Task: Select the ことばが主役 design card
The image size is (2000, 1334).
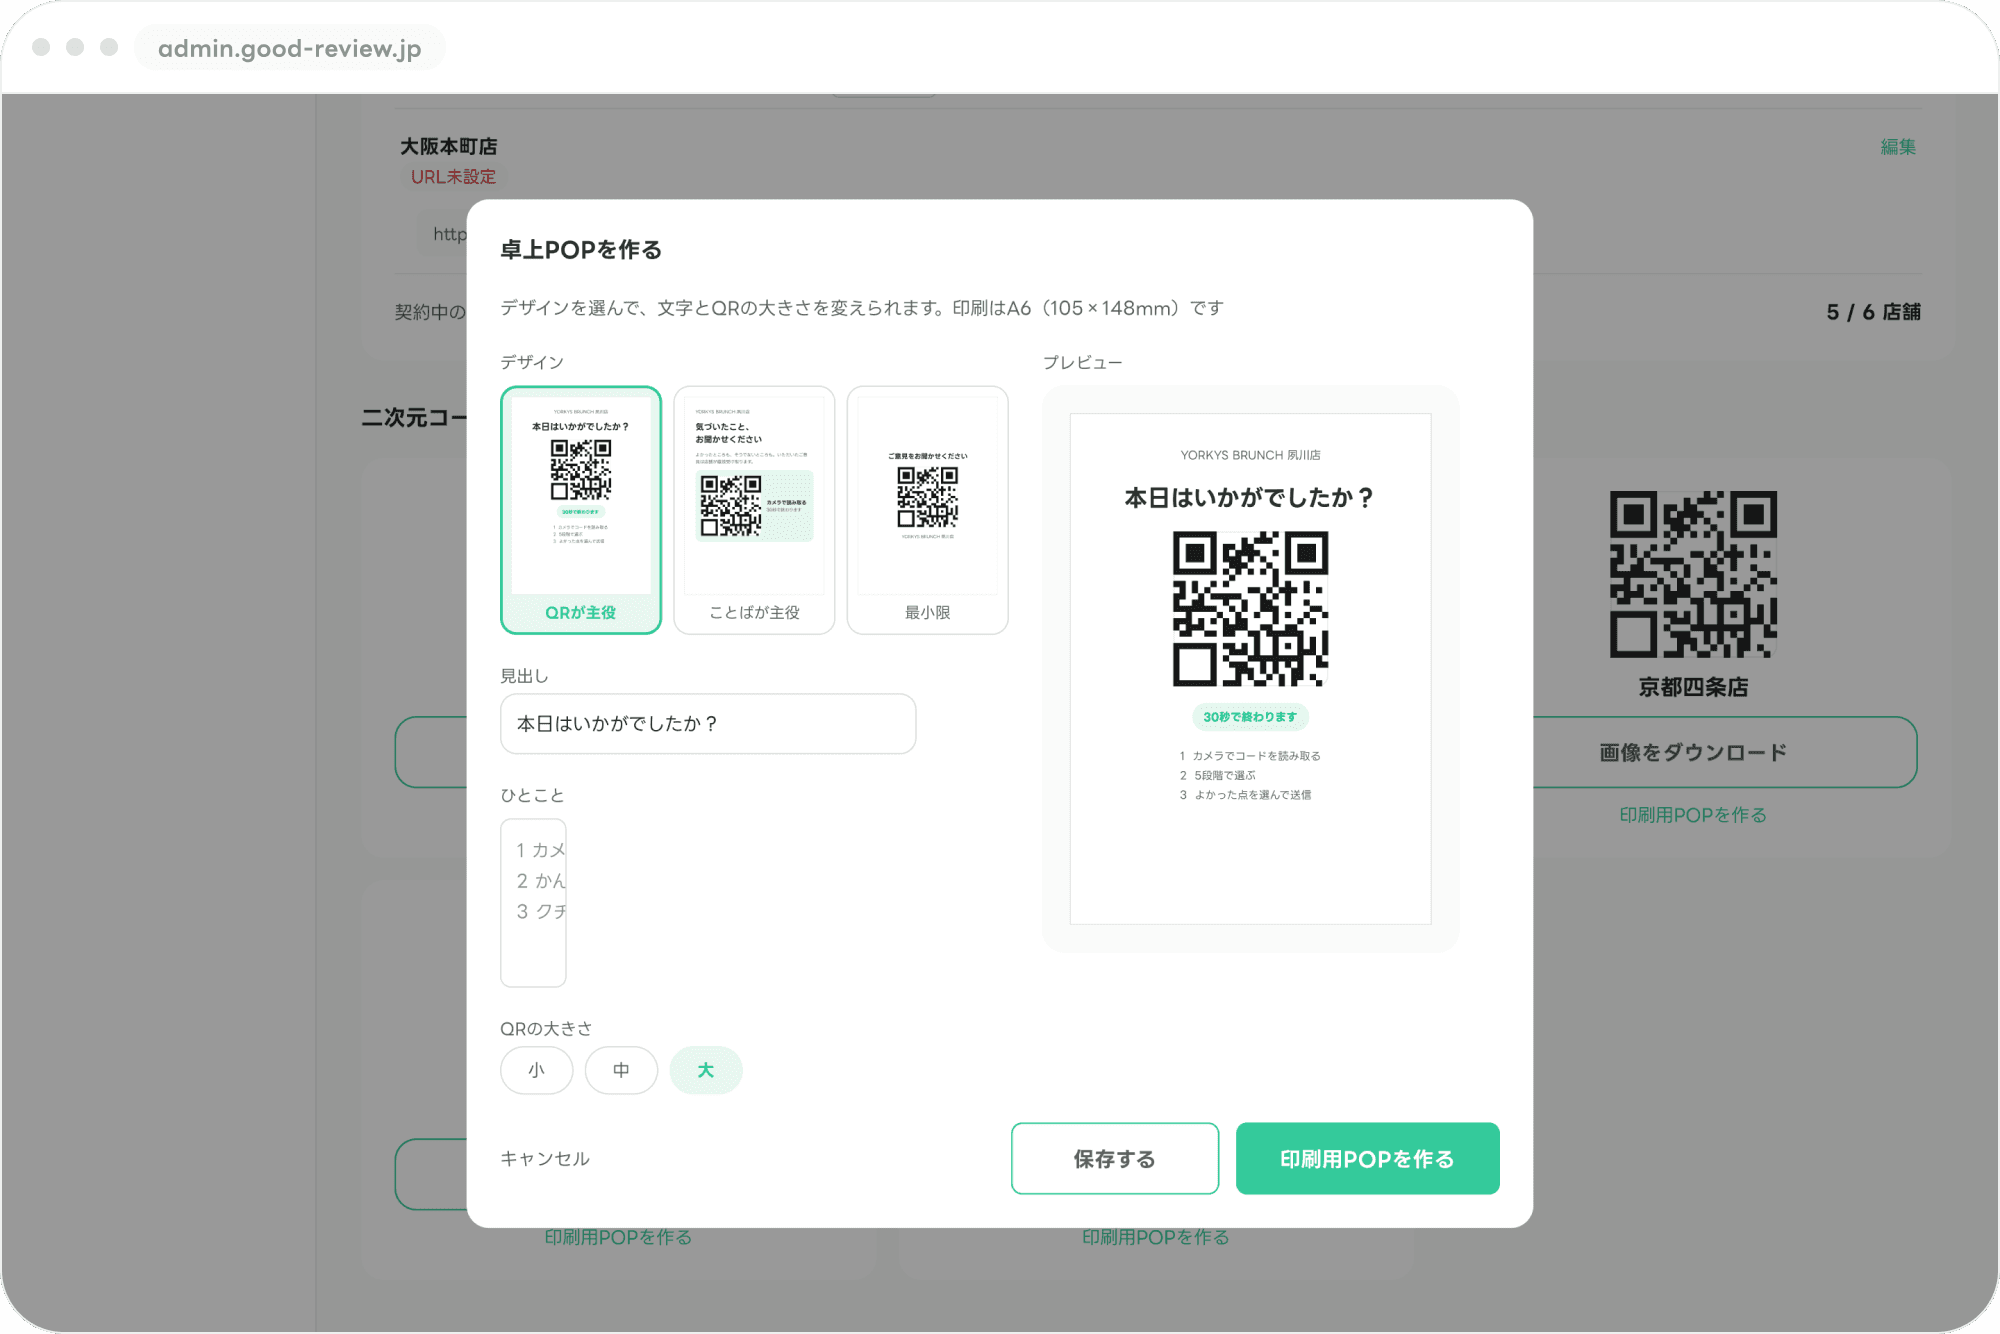Action: 754,510
